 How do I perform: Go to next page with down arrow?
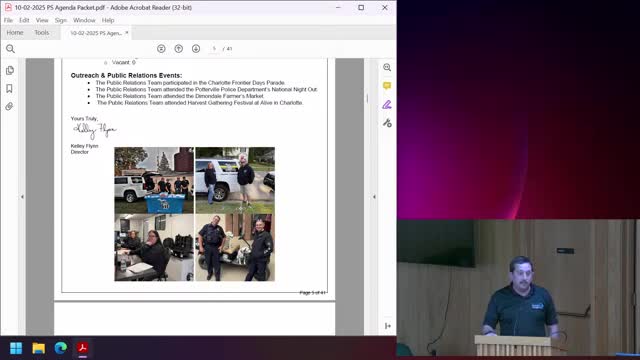point(196,49)
